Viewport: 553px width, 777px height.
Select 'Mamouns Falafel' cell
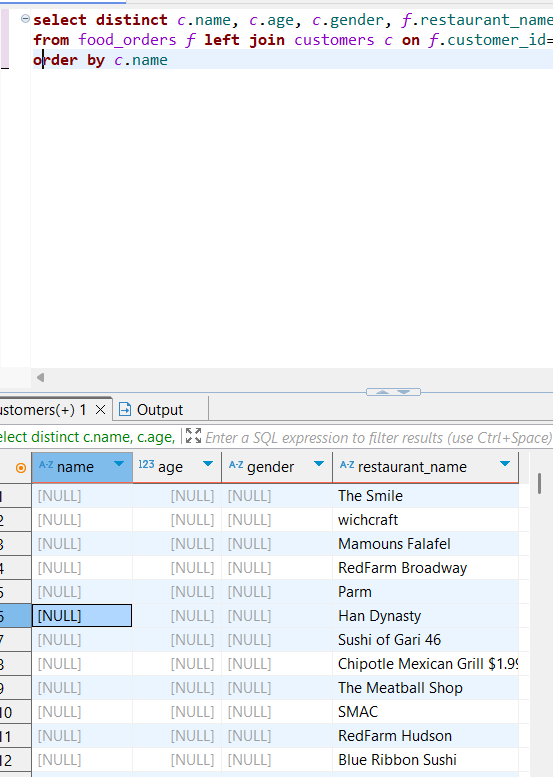point(426,544)
